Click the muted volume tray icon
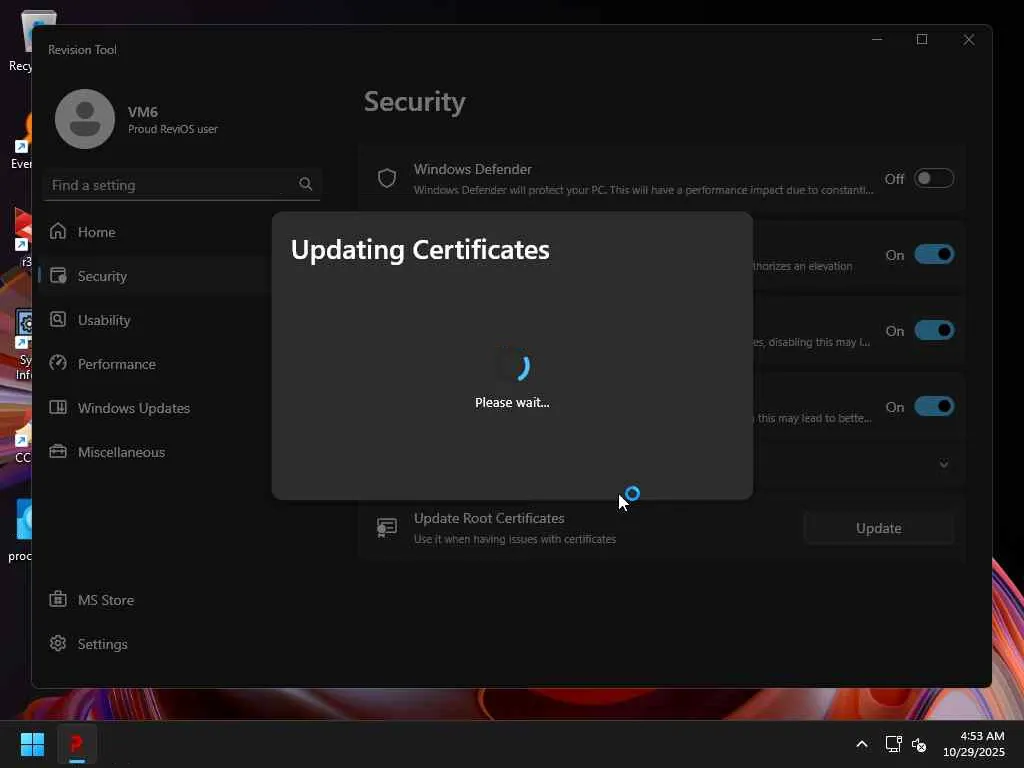This screenshot has height=768, width=1024. tap(919, 744)
